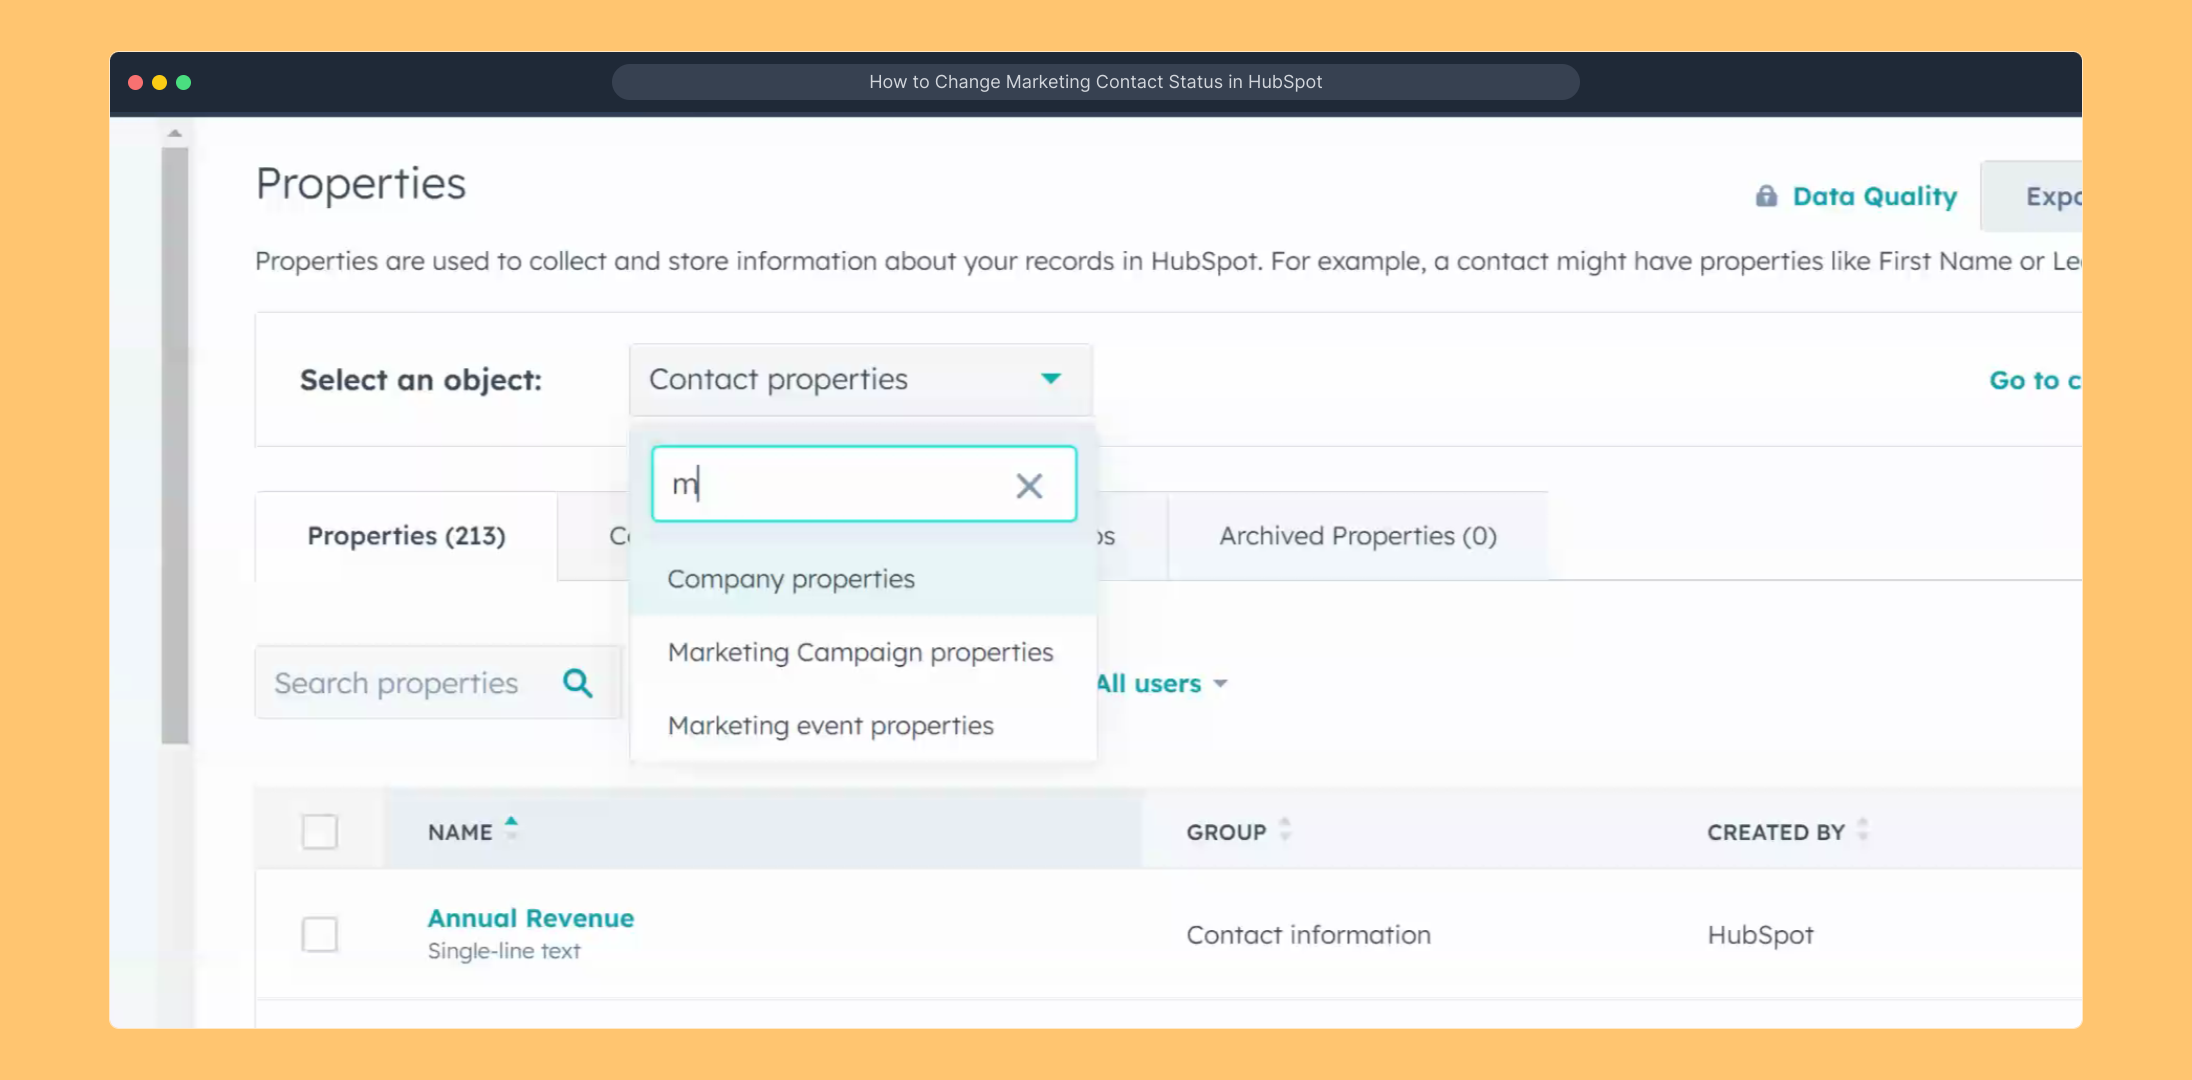Click scrollbar up arrow

point(175,133)
